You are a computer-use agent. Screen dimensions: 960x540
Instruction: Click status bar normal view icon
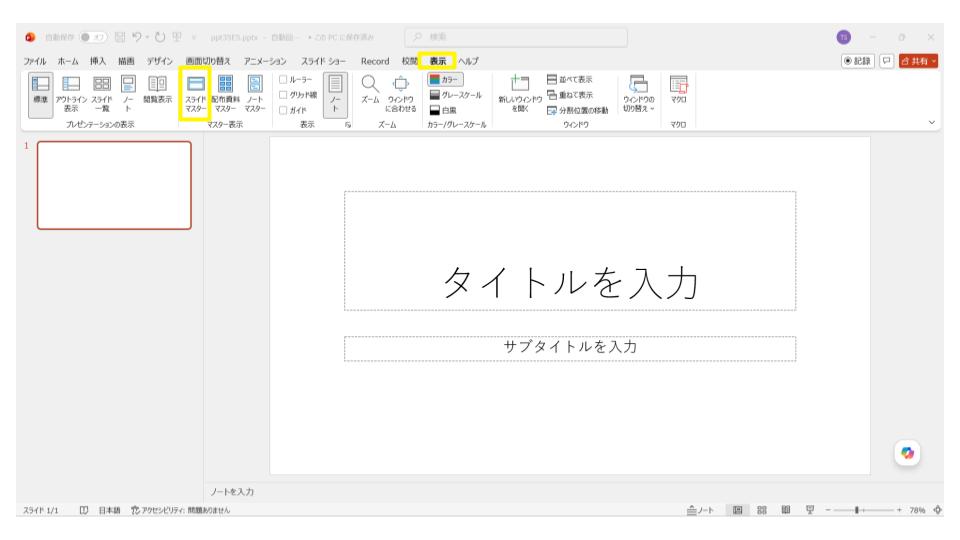point(738,510)
